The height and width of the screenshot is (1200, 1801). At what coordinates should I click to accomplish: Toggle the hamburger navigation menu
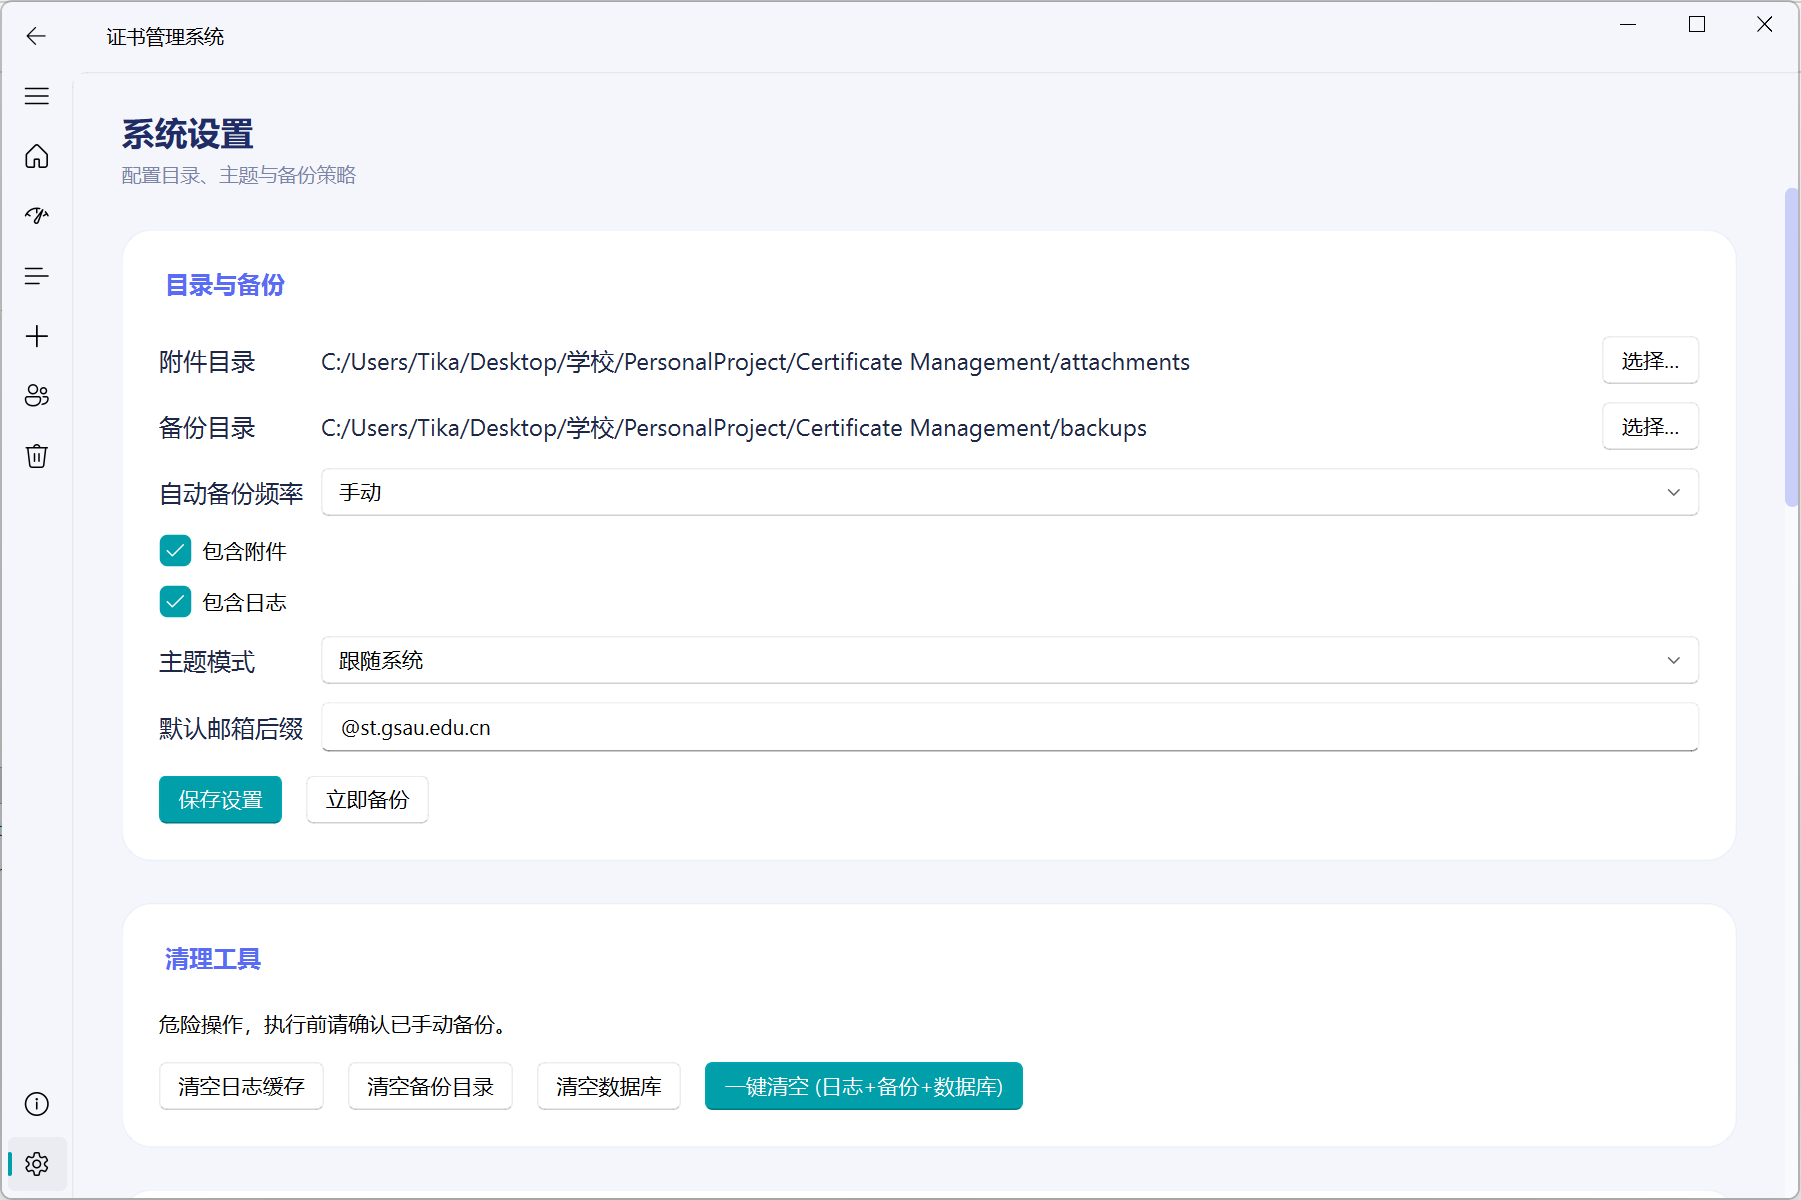[37, 96]
